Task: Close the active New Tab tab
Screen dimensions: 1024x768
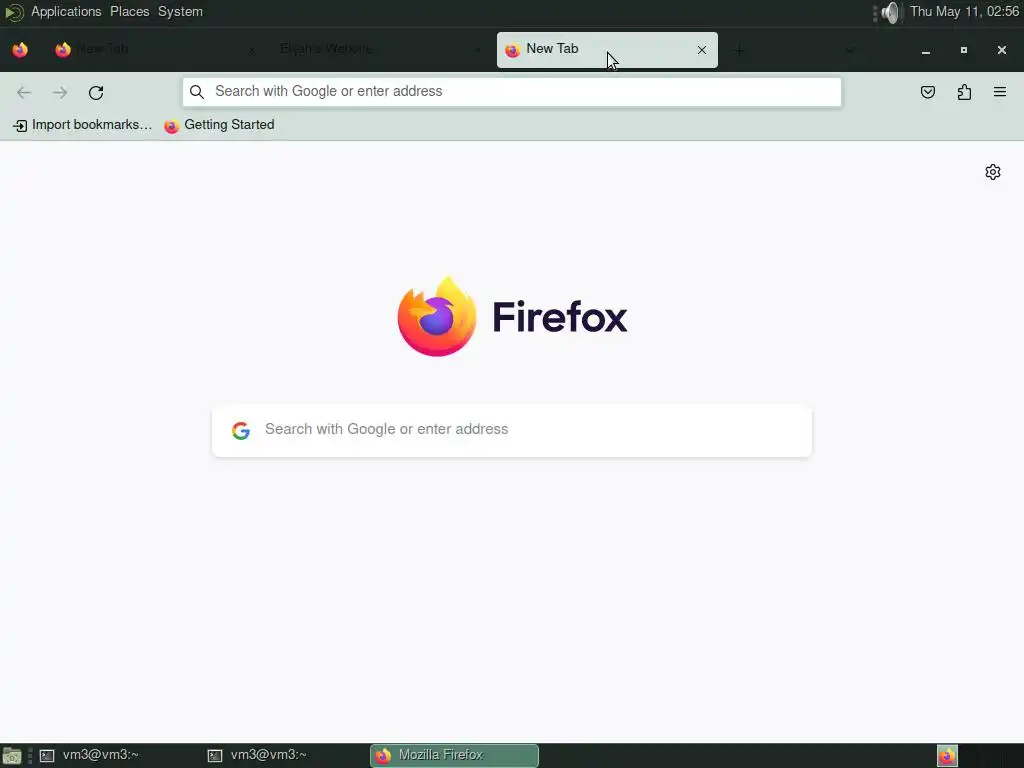Action: [702, 50]
